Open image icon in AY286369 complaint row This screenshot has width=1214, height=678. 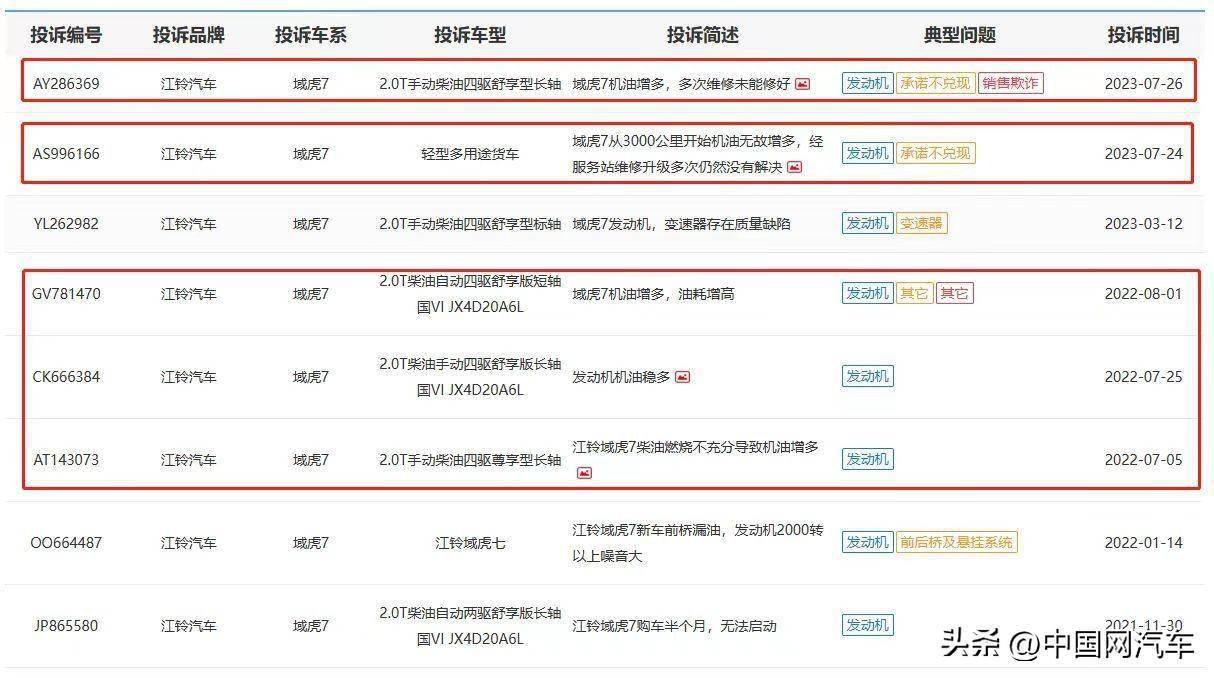point(802,84)
